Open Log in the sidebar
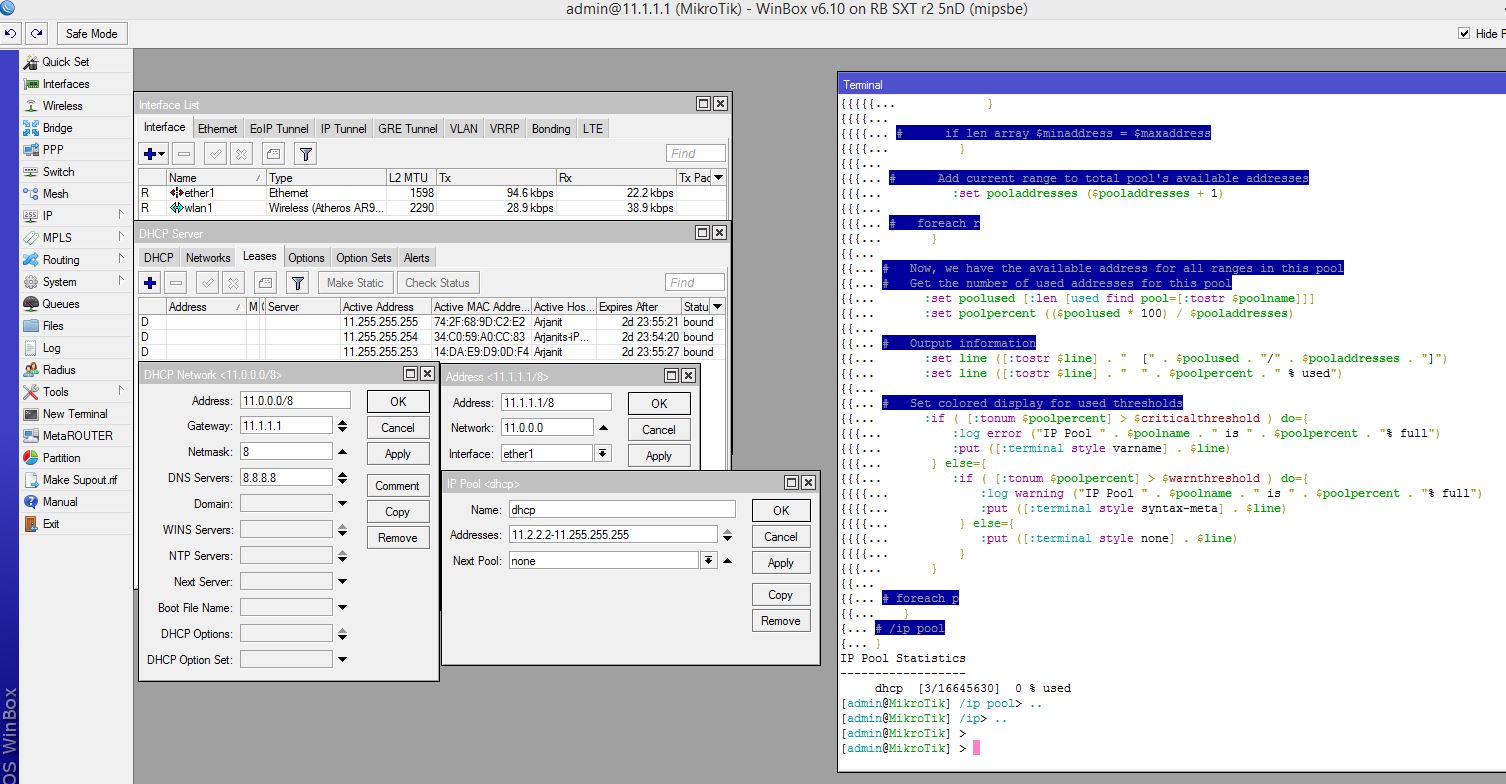This screenshot has height=784, width=1506. (51, 348)
